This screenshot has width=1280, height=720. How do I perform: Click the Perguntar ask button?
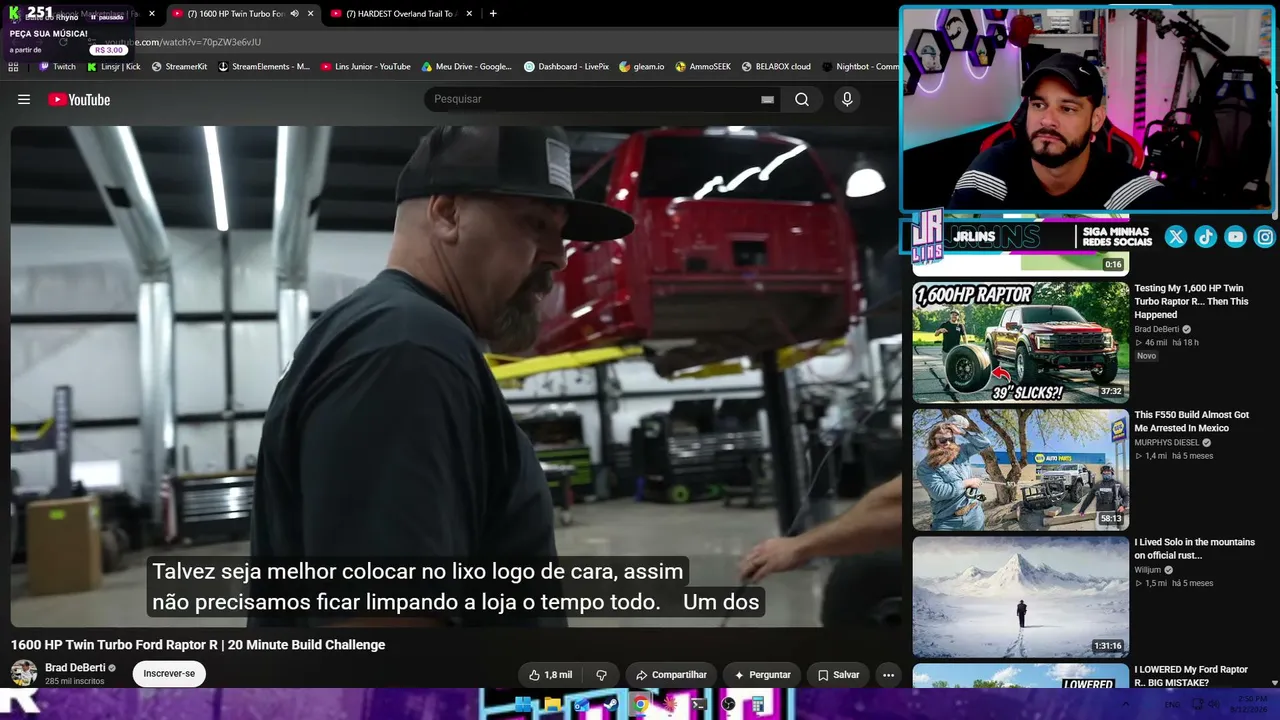pos(762,675)
